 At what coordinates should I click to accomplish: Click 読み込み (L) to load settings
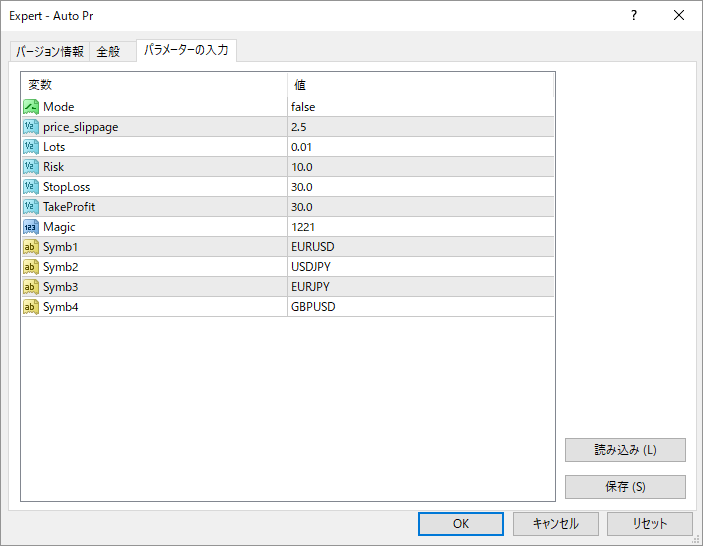pos(625,450)
